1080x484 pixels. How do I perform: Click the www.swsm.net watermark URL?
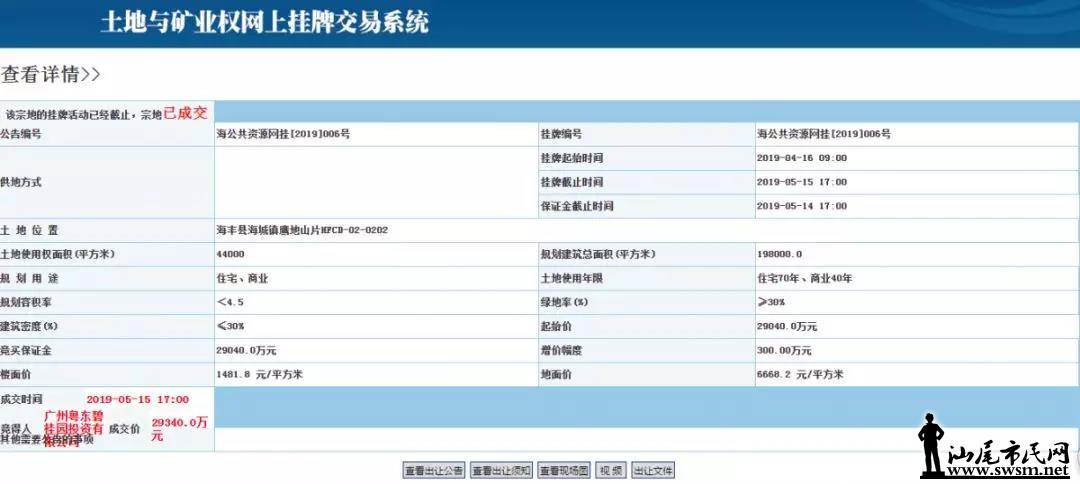pyautogui.click(x=1010, y=469)
